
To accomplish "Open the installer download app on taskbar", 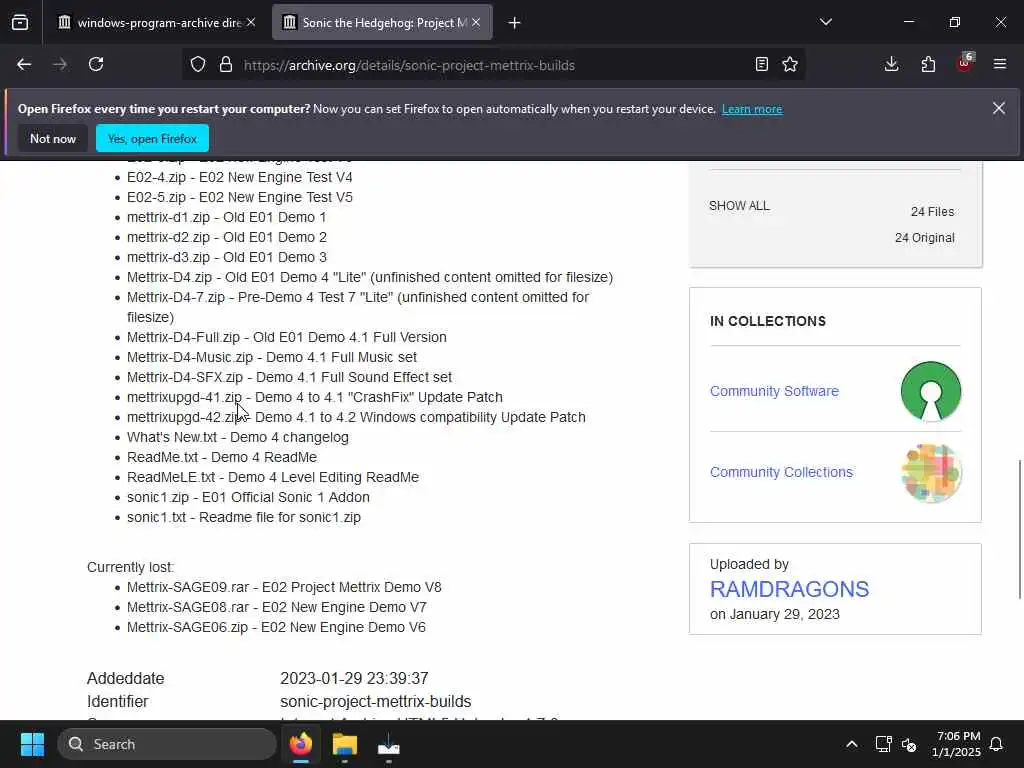I will pyautogui.click(x=389, y=744).
